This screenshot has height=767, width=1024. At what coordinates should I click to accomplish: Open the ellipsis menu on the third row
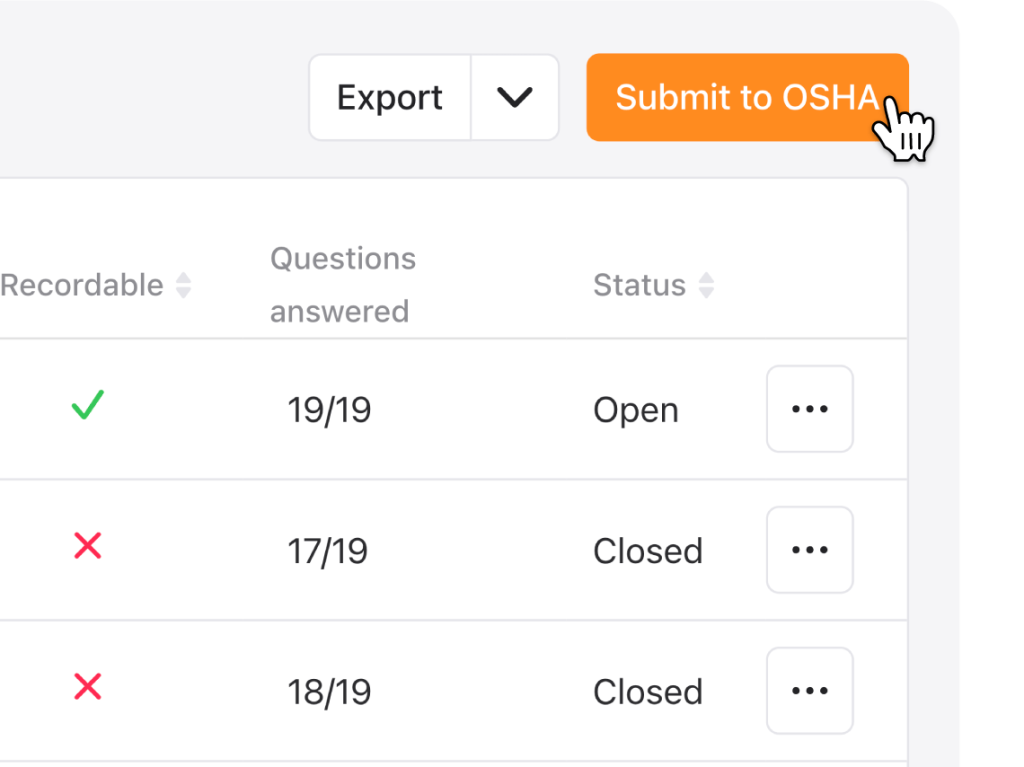tap(810, 691)
